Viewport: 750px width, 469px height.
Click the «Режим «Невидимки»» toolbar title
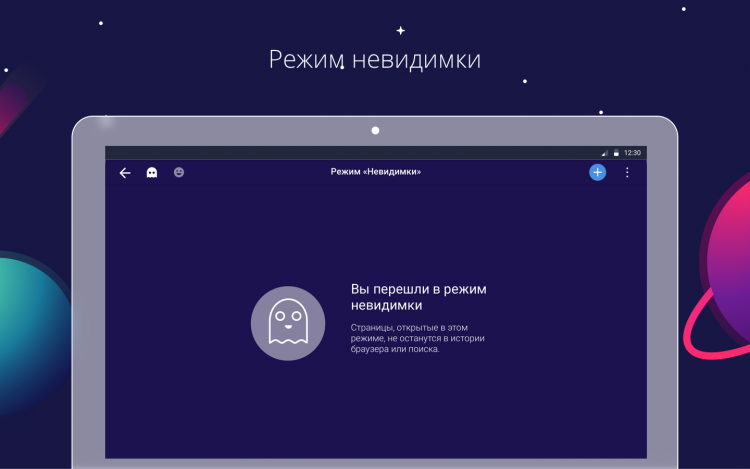(375, 172)
